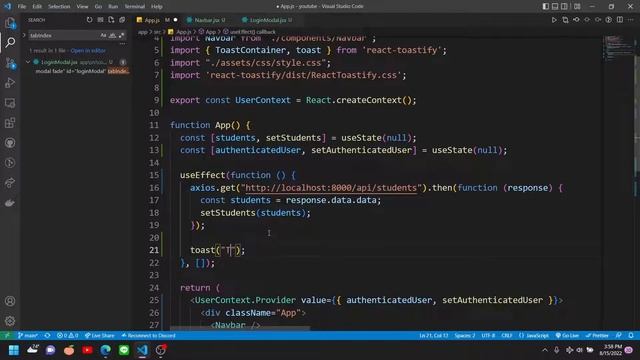Click Prettier in status bar
Viewport: 640px width, 360px height.
[x=597, y=336]
